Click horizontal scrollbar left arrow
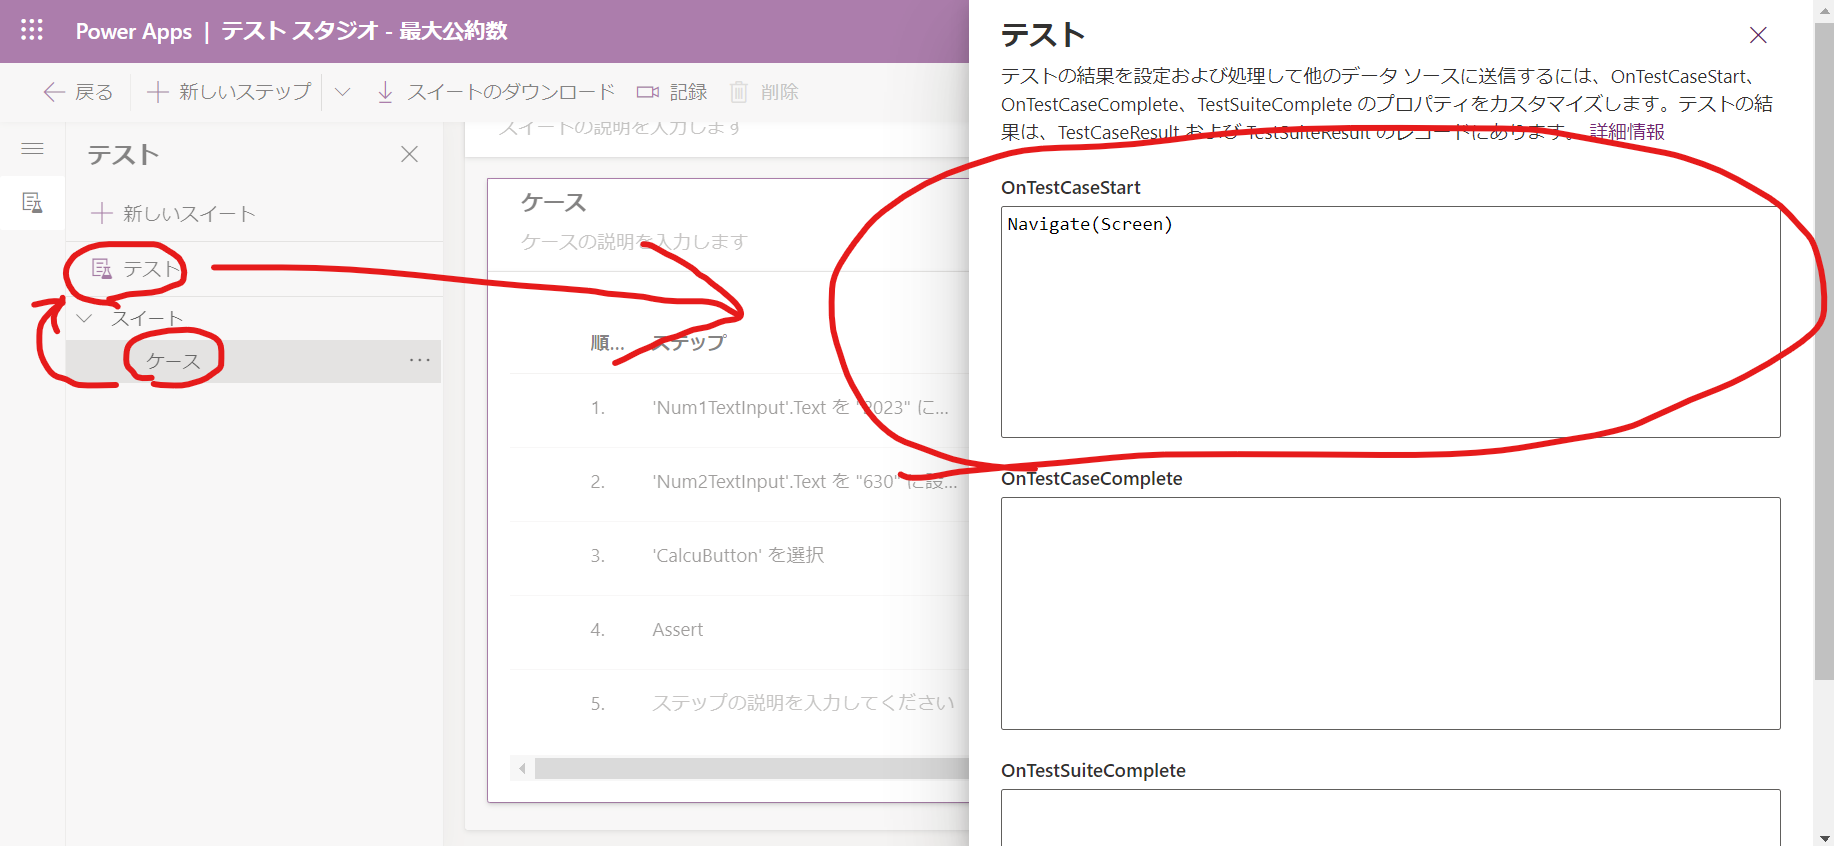Image resolution: width=1834 pixels, height=846 pixels. 522,768
